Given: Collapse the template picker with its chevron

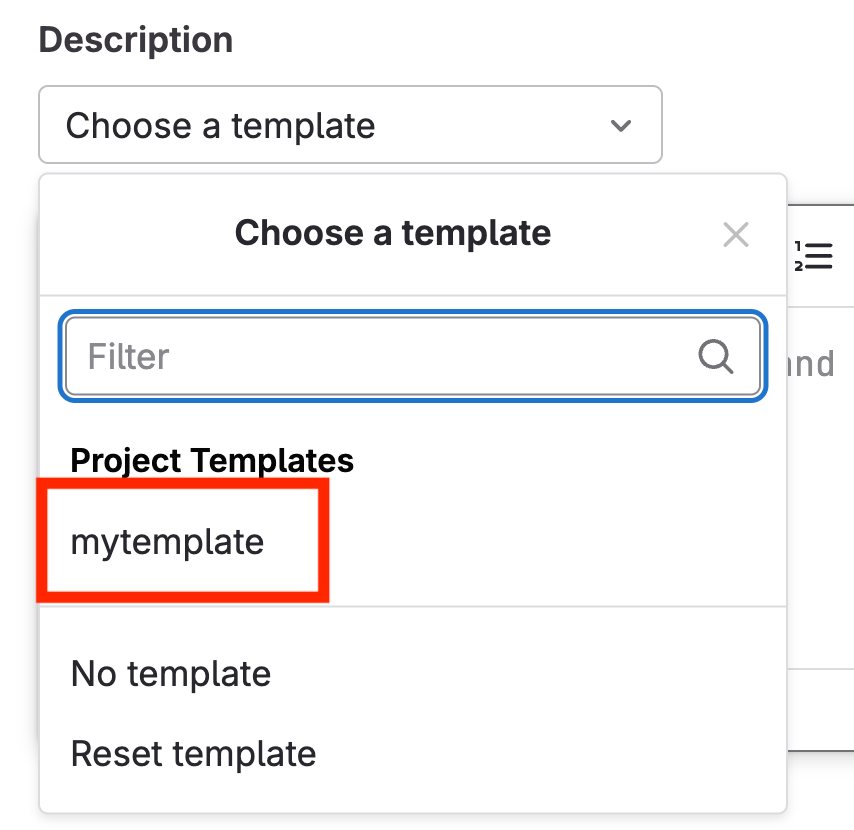Looking at the screenshot, I should click(621, 126).
